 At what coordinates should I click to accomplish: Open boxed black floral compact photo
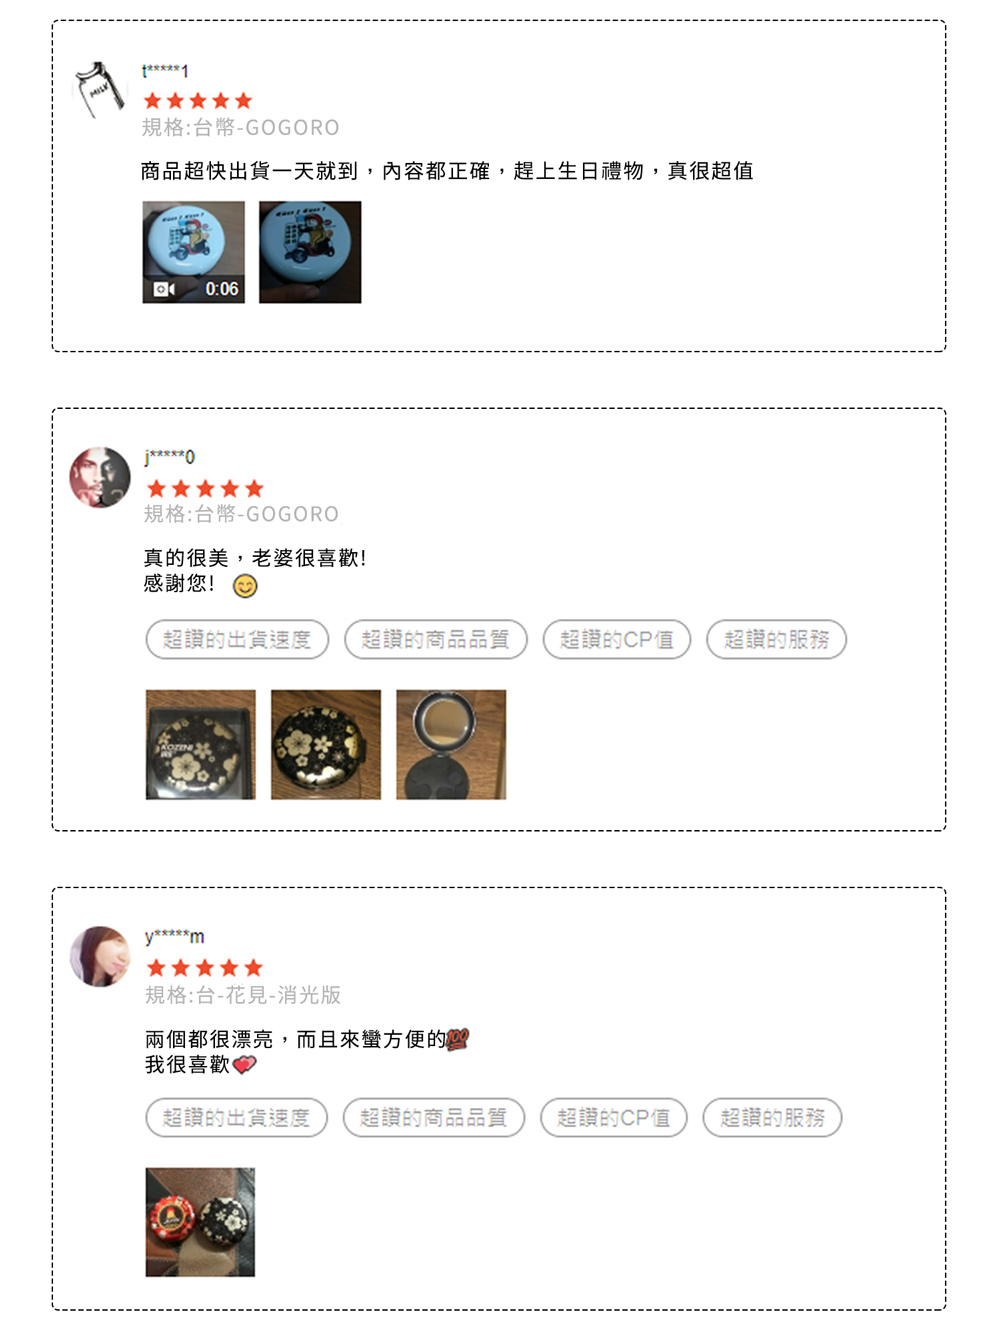(200, 744)
